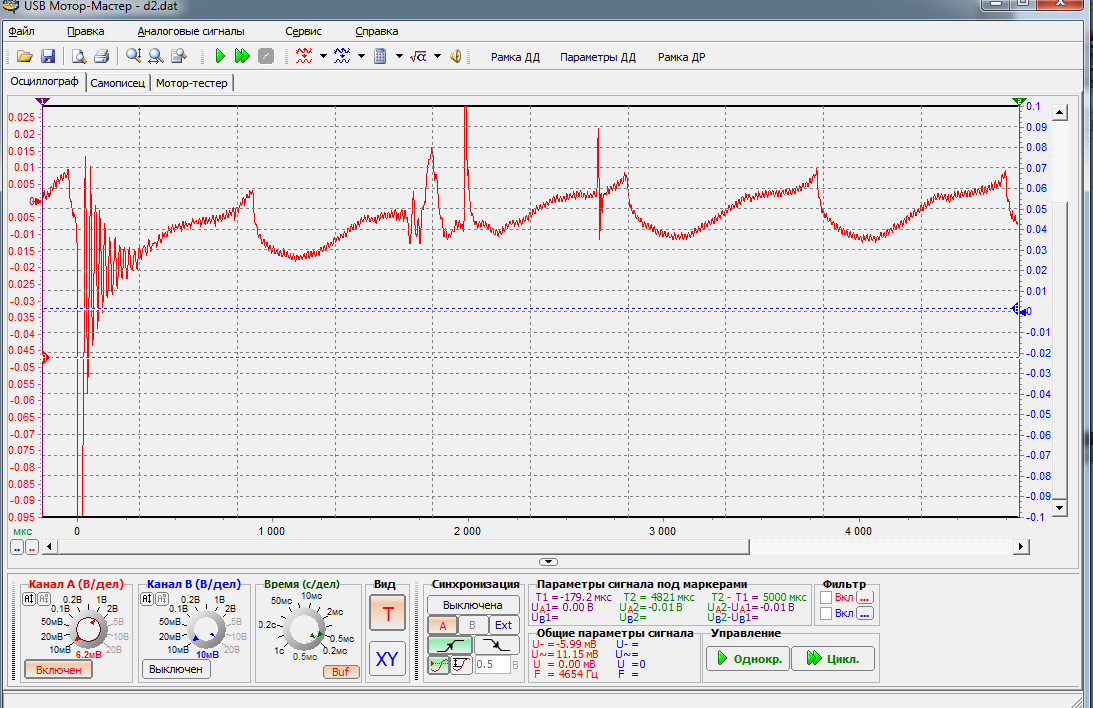Expand the calculator dropdown arrow
Screen dimensions: 1093x708
tap(399, 56)
